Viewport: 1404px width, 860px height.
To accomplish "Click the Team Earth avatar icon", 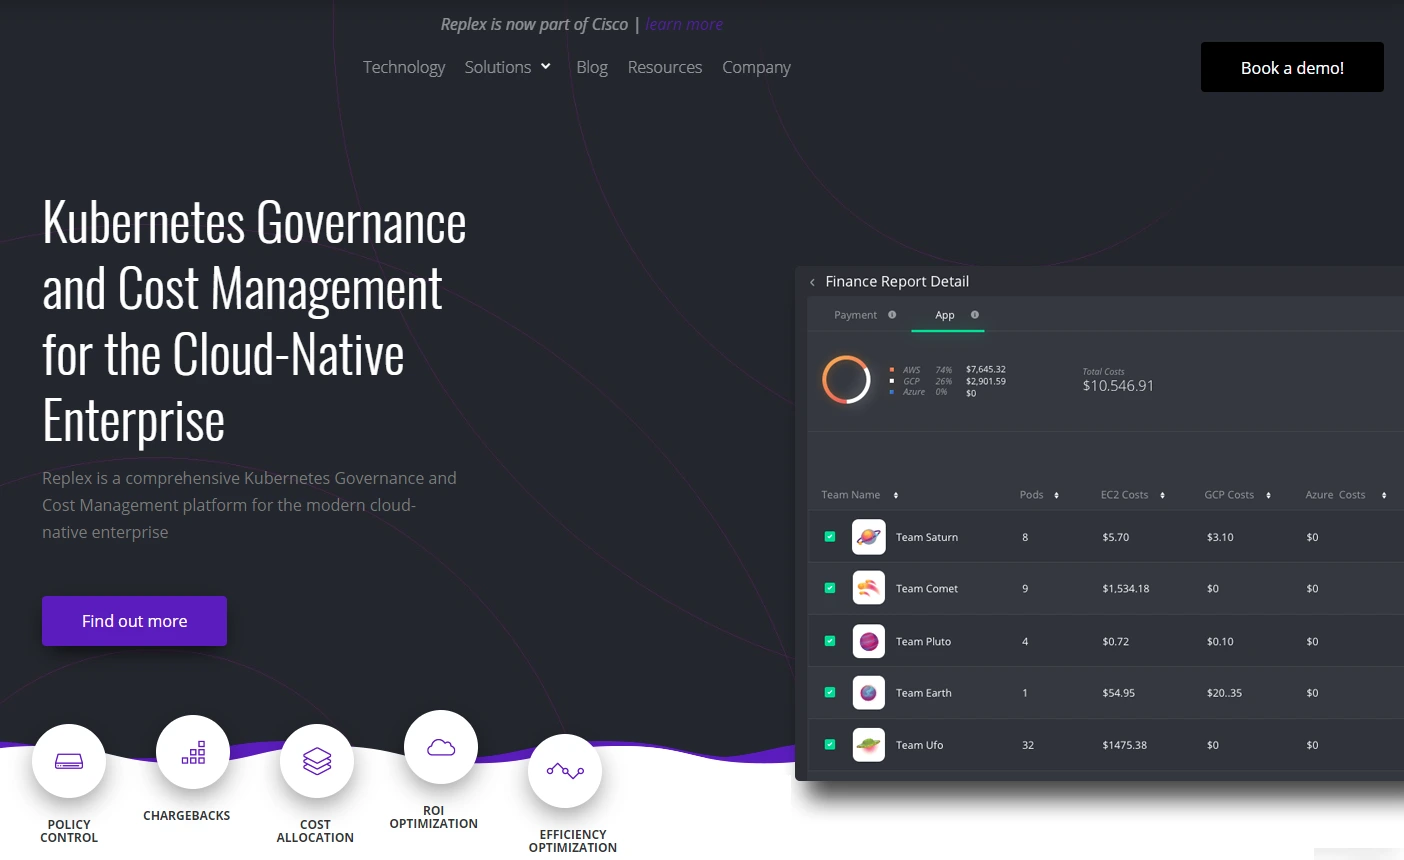I will point(868,692).
